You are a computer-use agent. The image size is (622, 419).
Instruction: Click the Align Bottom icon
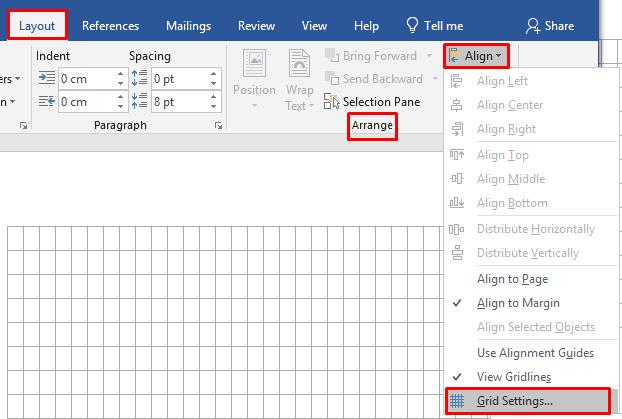(457, 203)
